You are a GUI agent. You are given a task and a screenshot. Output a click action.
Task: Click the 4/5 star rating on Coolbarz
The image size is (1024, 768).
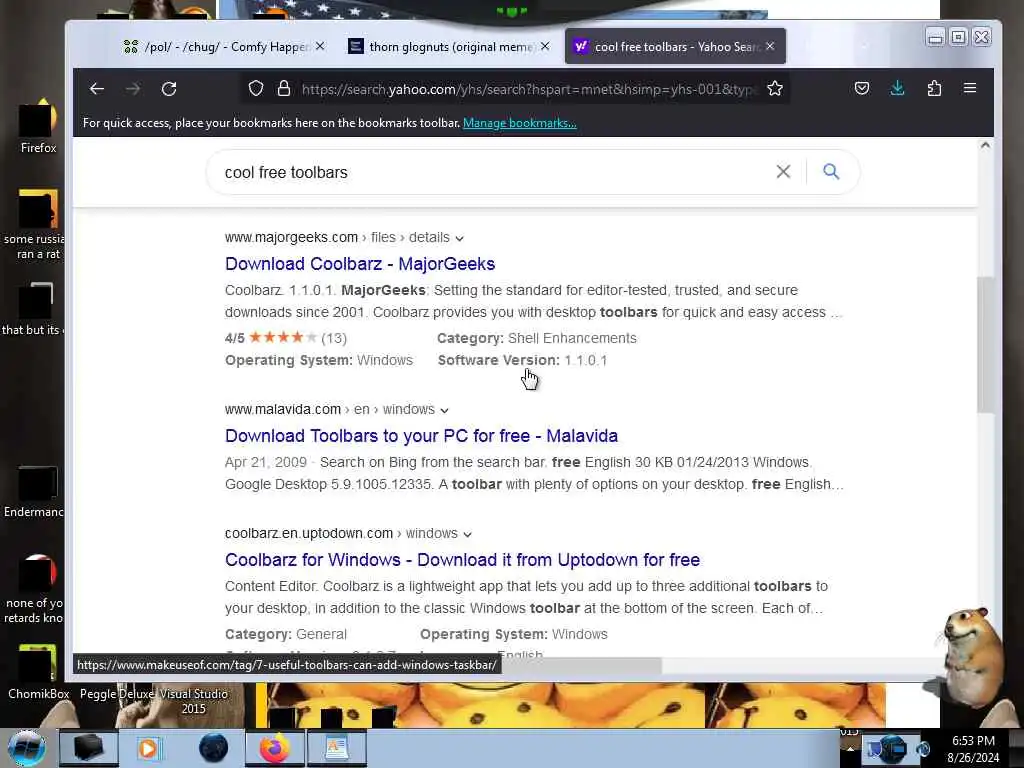285,338
